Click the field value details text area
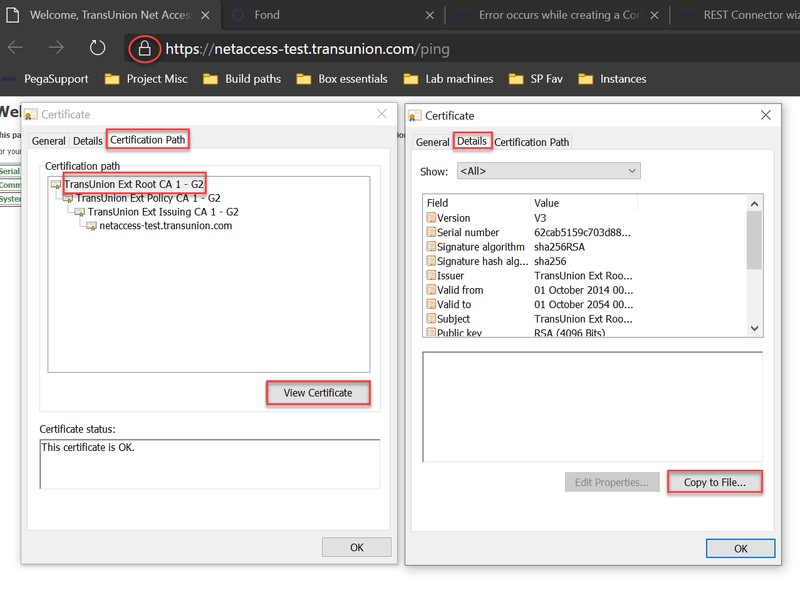This screenshot has width=800, height=590. pyautogui.click(x=592, y=407)
